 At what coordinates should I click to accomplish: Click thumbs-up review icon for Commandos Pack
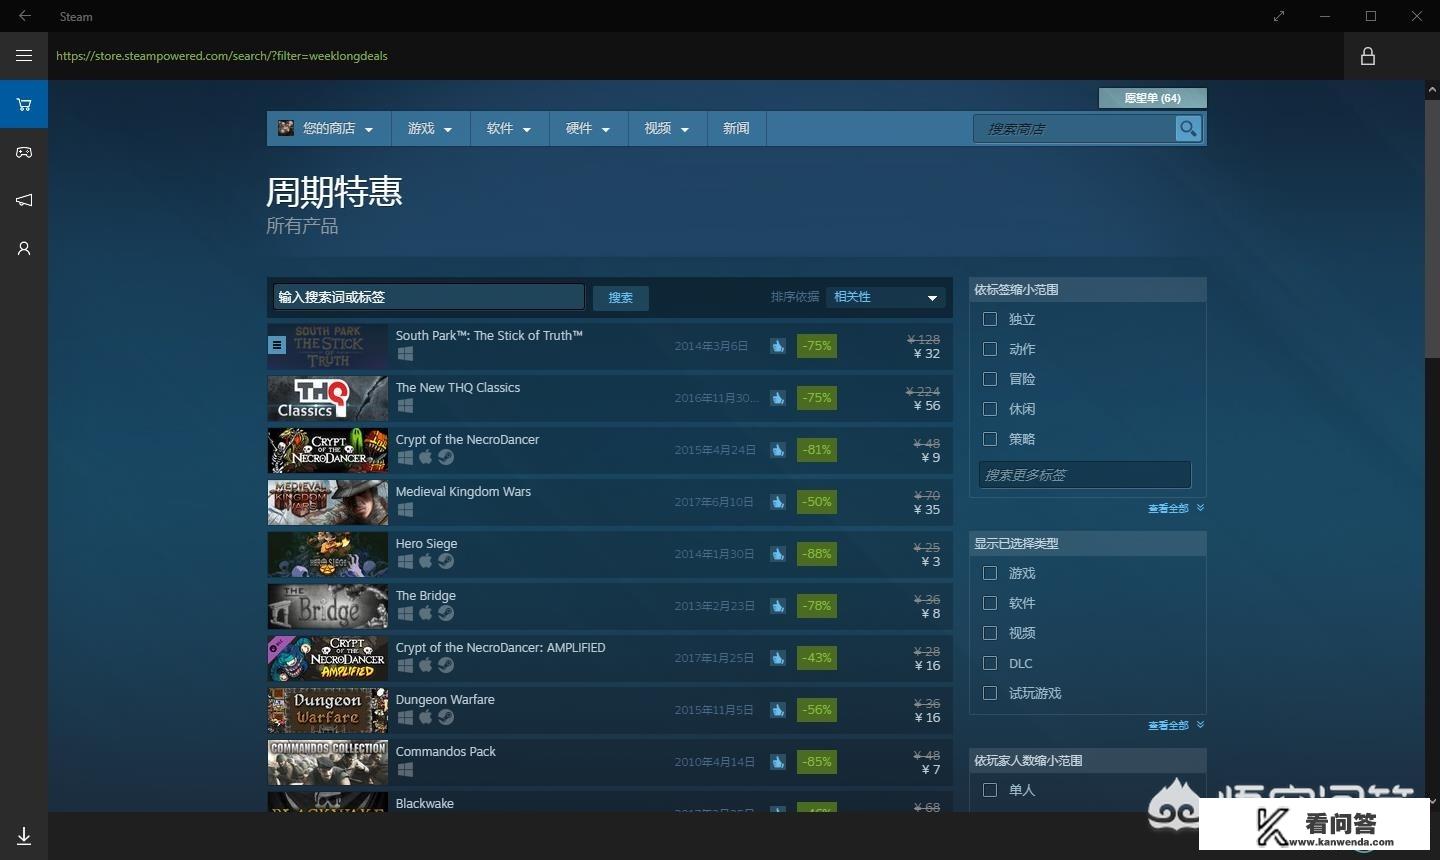point(778,762)
